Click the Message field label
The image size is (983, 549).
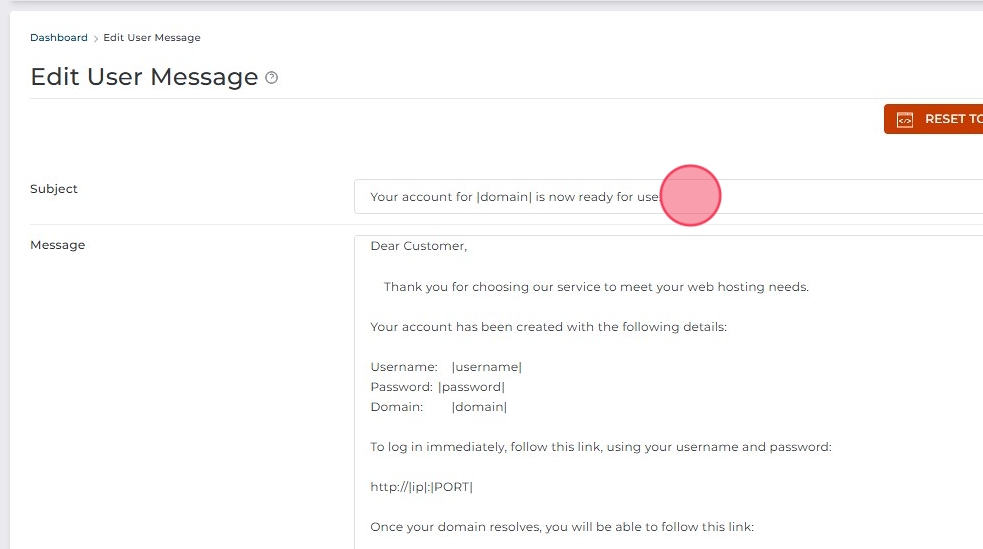(58, 245)
